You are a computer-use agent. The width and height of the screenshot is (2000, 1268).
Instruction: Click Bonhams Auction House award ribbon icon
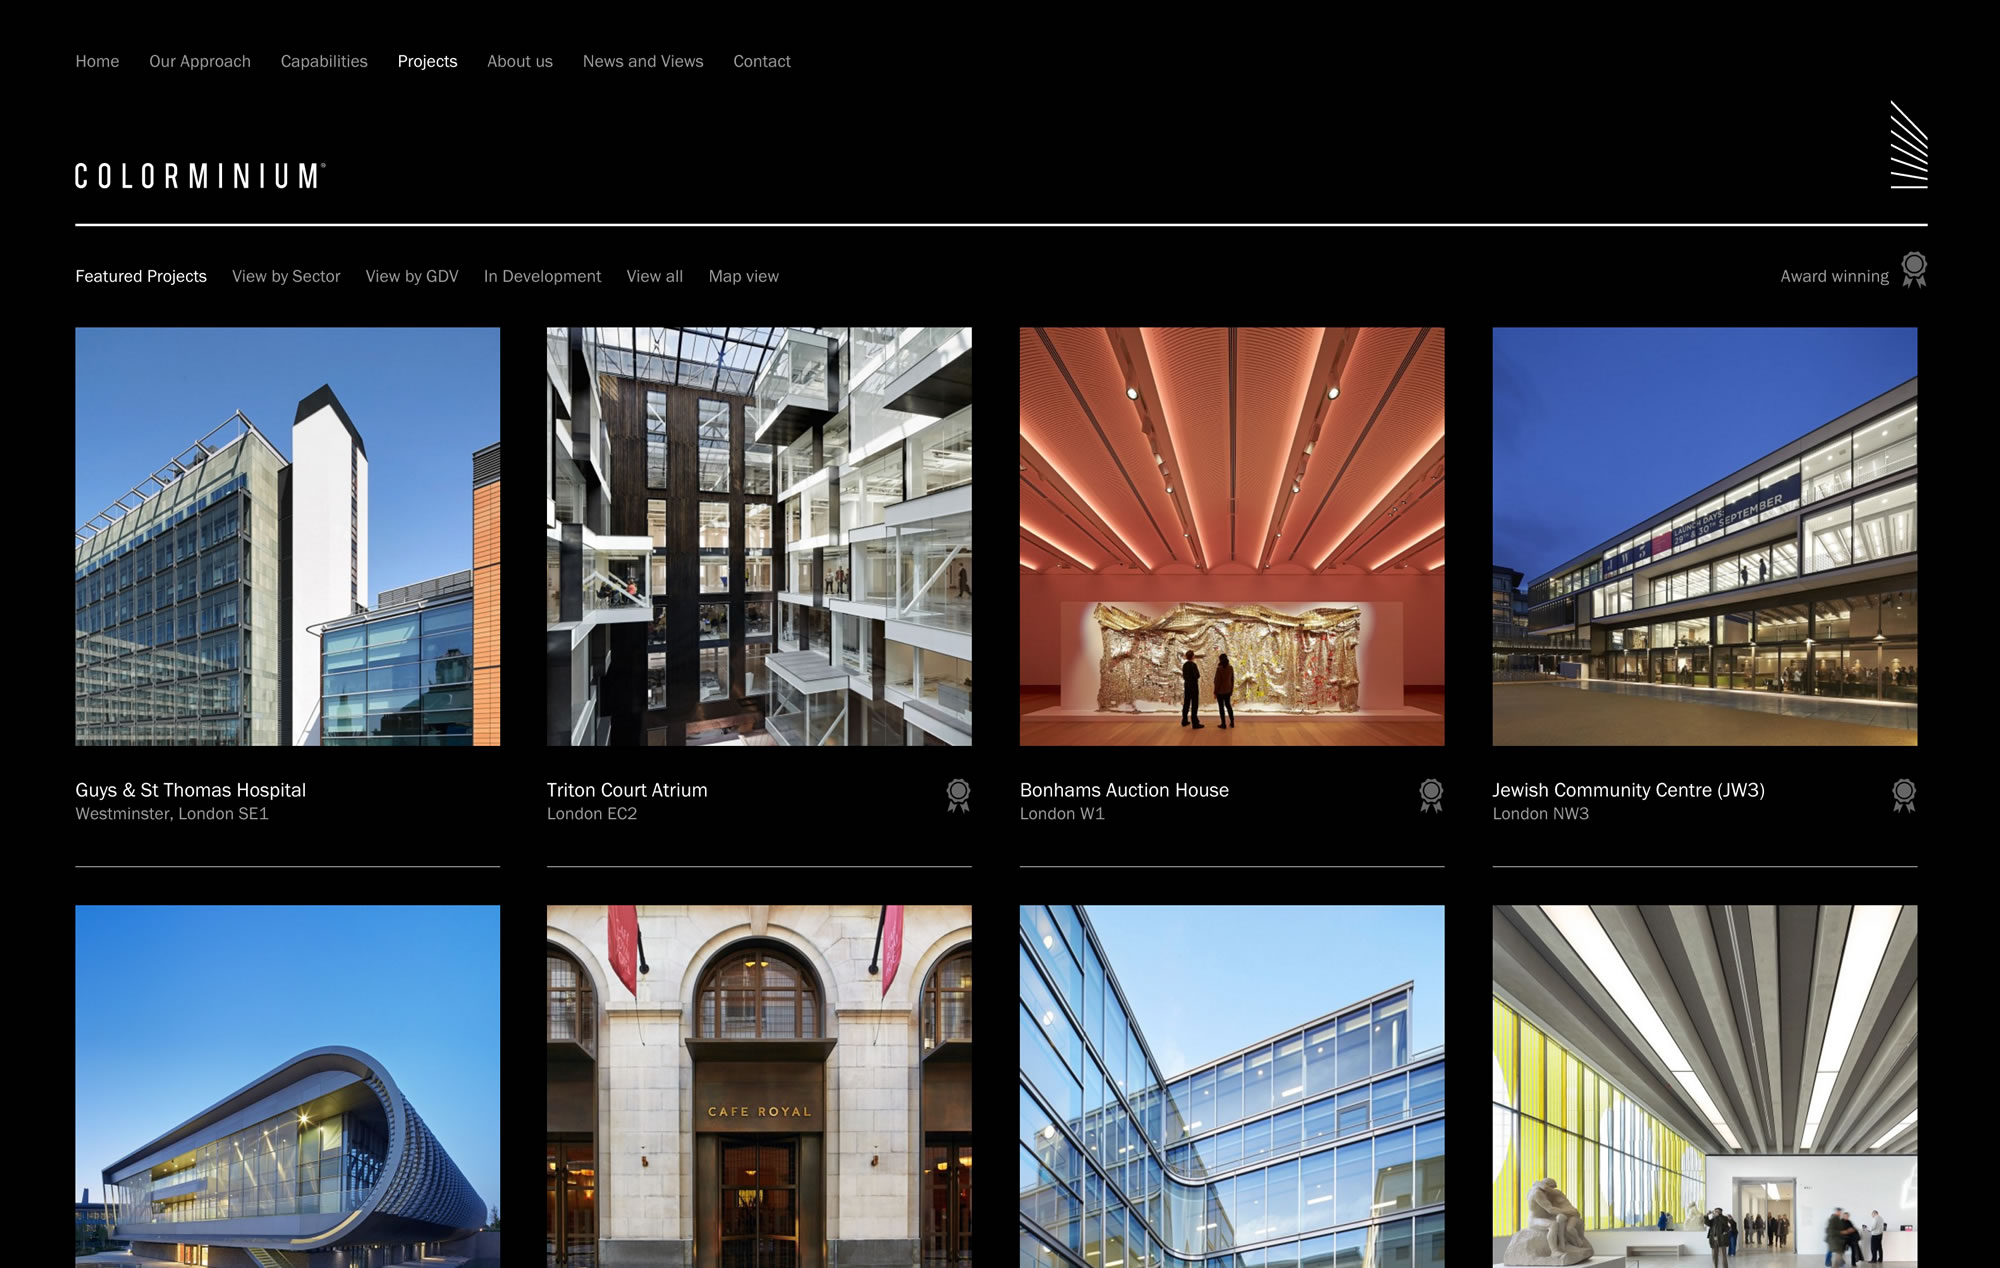click(x=1431, y=795)
